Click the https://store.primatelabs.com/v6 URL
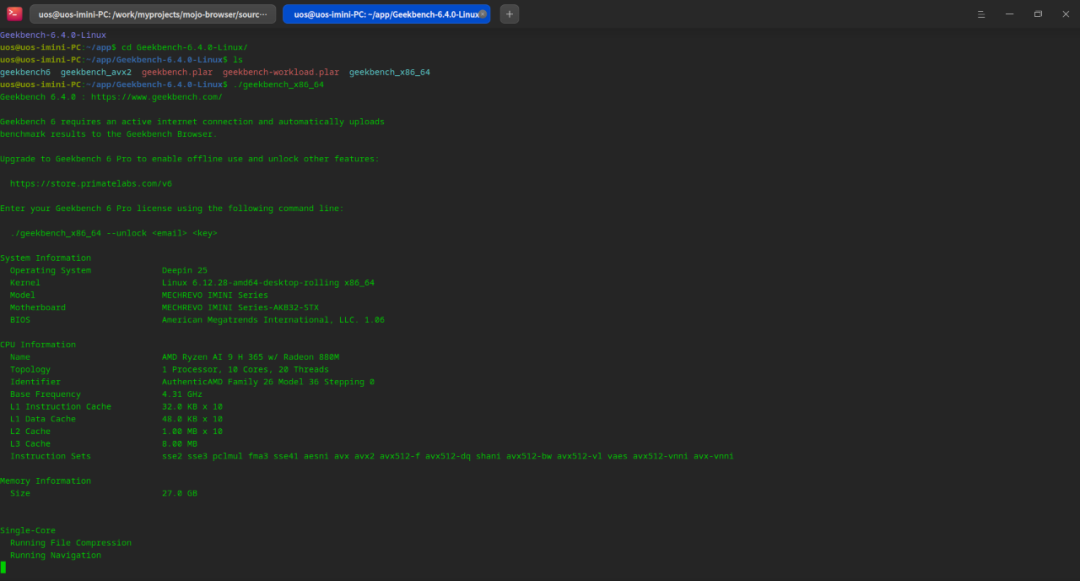 tap(91, 184)
